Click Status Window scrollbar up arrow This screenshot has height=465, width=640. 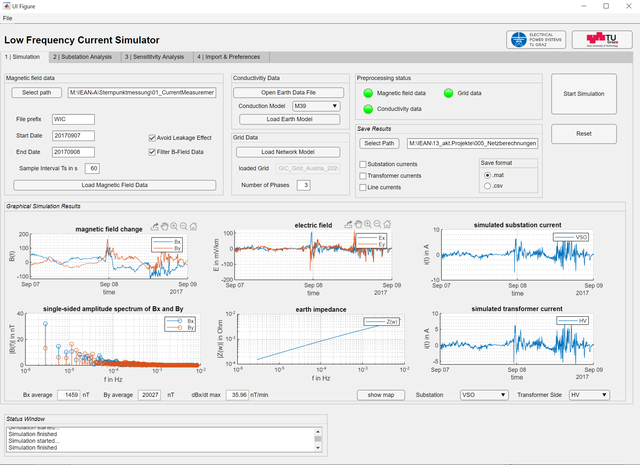coord(318,432)
